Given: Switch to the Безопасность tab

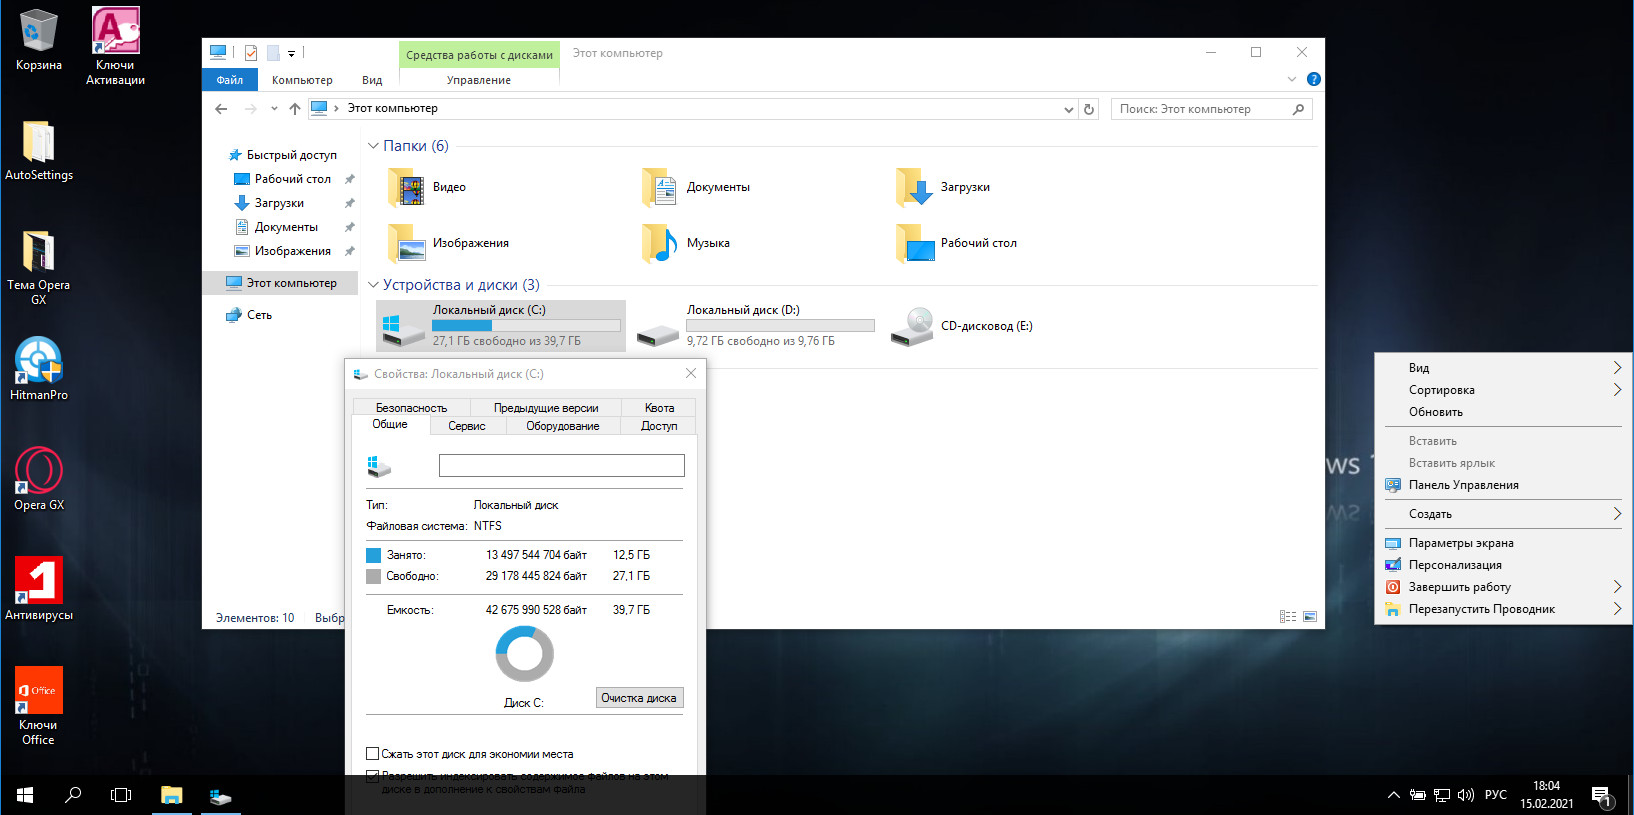Looking at the screenshot, I should click(x=411, y=408).
